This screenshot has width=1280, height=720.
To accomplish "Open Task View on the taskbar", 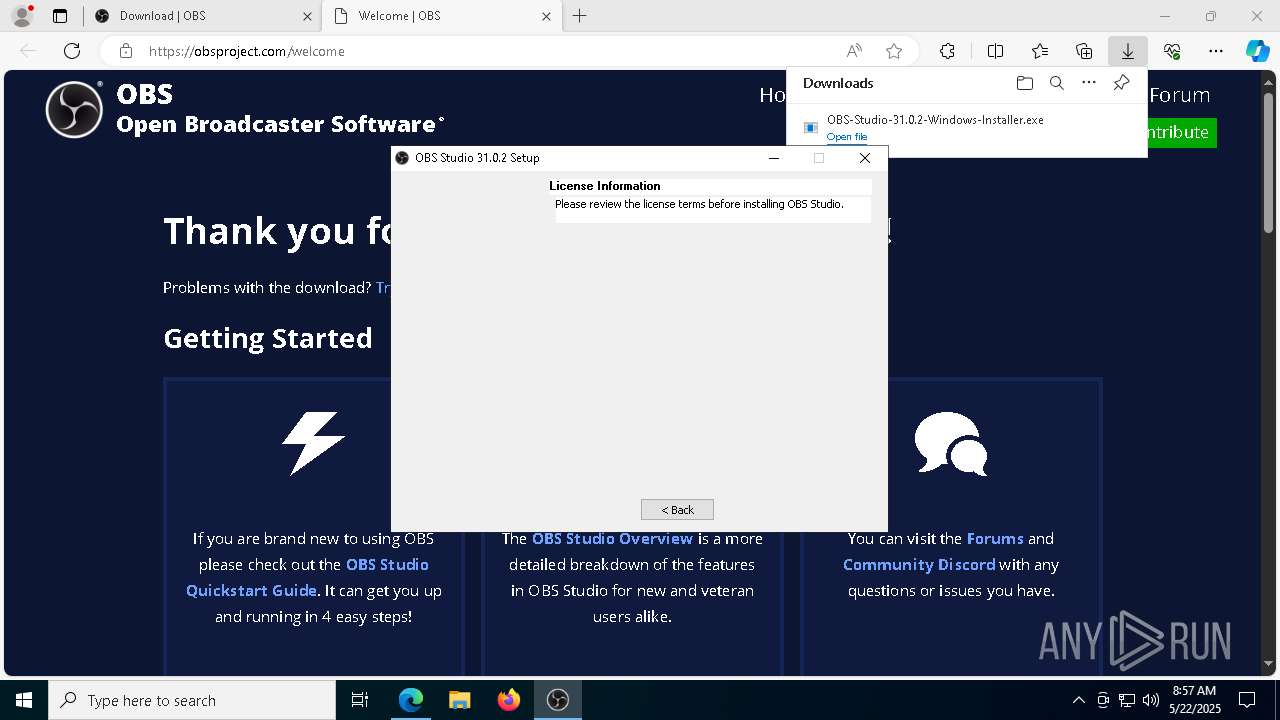I will 360,700.
